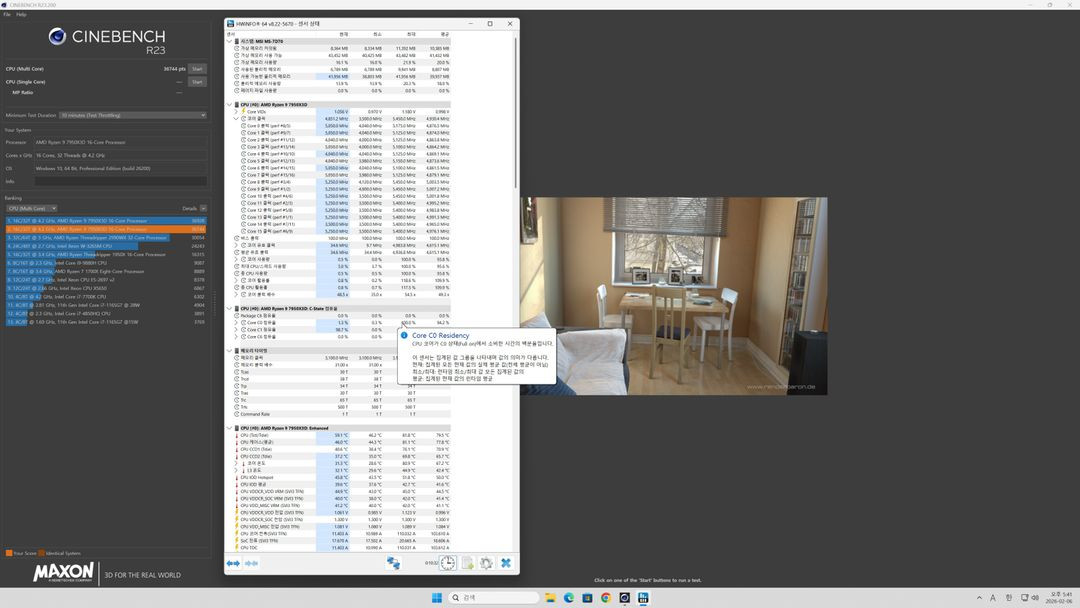Click the double left arrows icon in HWiNFO toolbar
Image resolution: width=1080 pixels, height=608 pixels.
pyautogui.click(x=231, y=563)
